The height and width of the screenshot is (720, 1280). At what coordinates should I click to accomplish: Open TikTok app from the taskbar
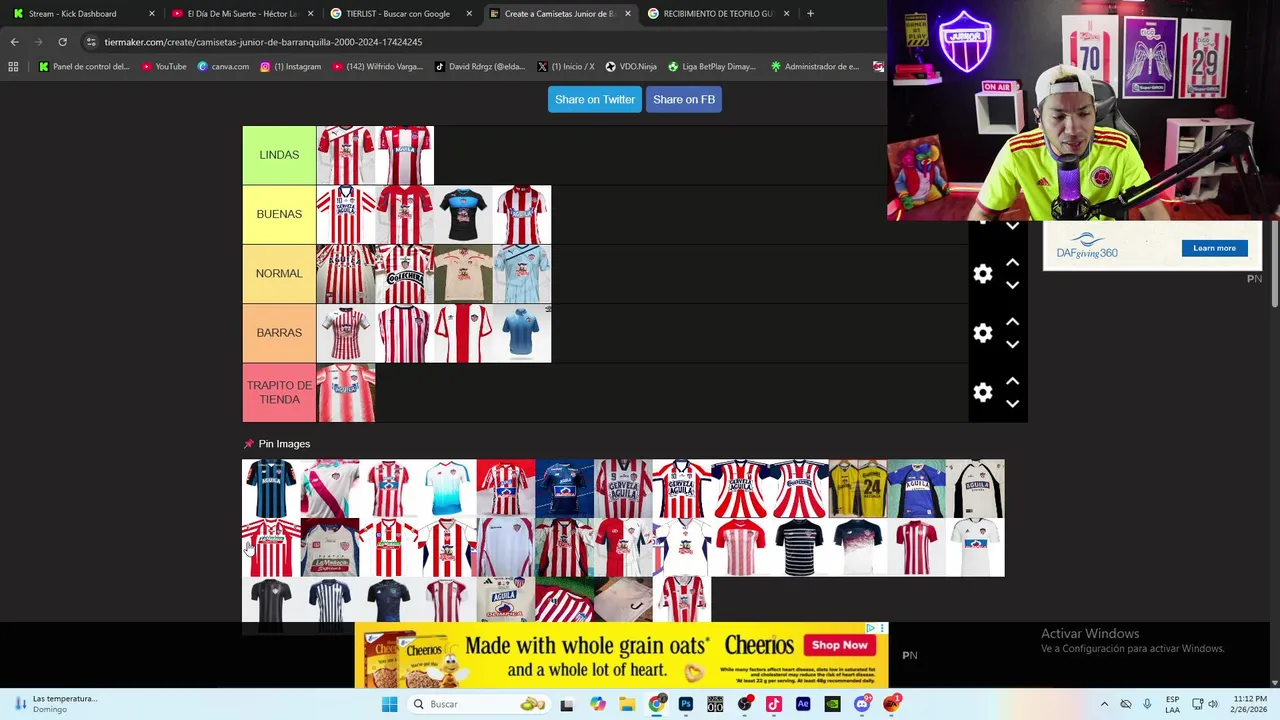pos(774,704)
